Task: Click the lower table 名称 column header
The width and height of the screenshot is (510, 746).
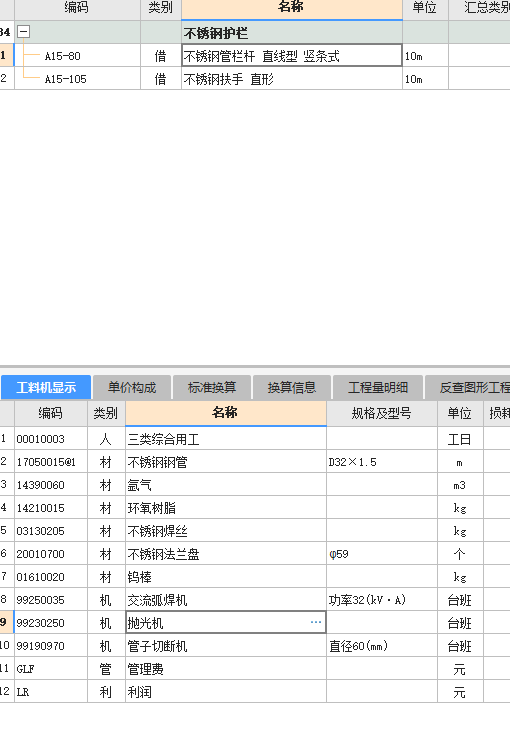Action: coord(226,412)
